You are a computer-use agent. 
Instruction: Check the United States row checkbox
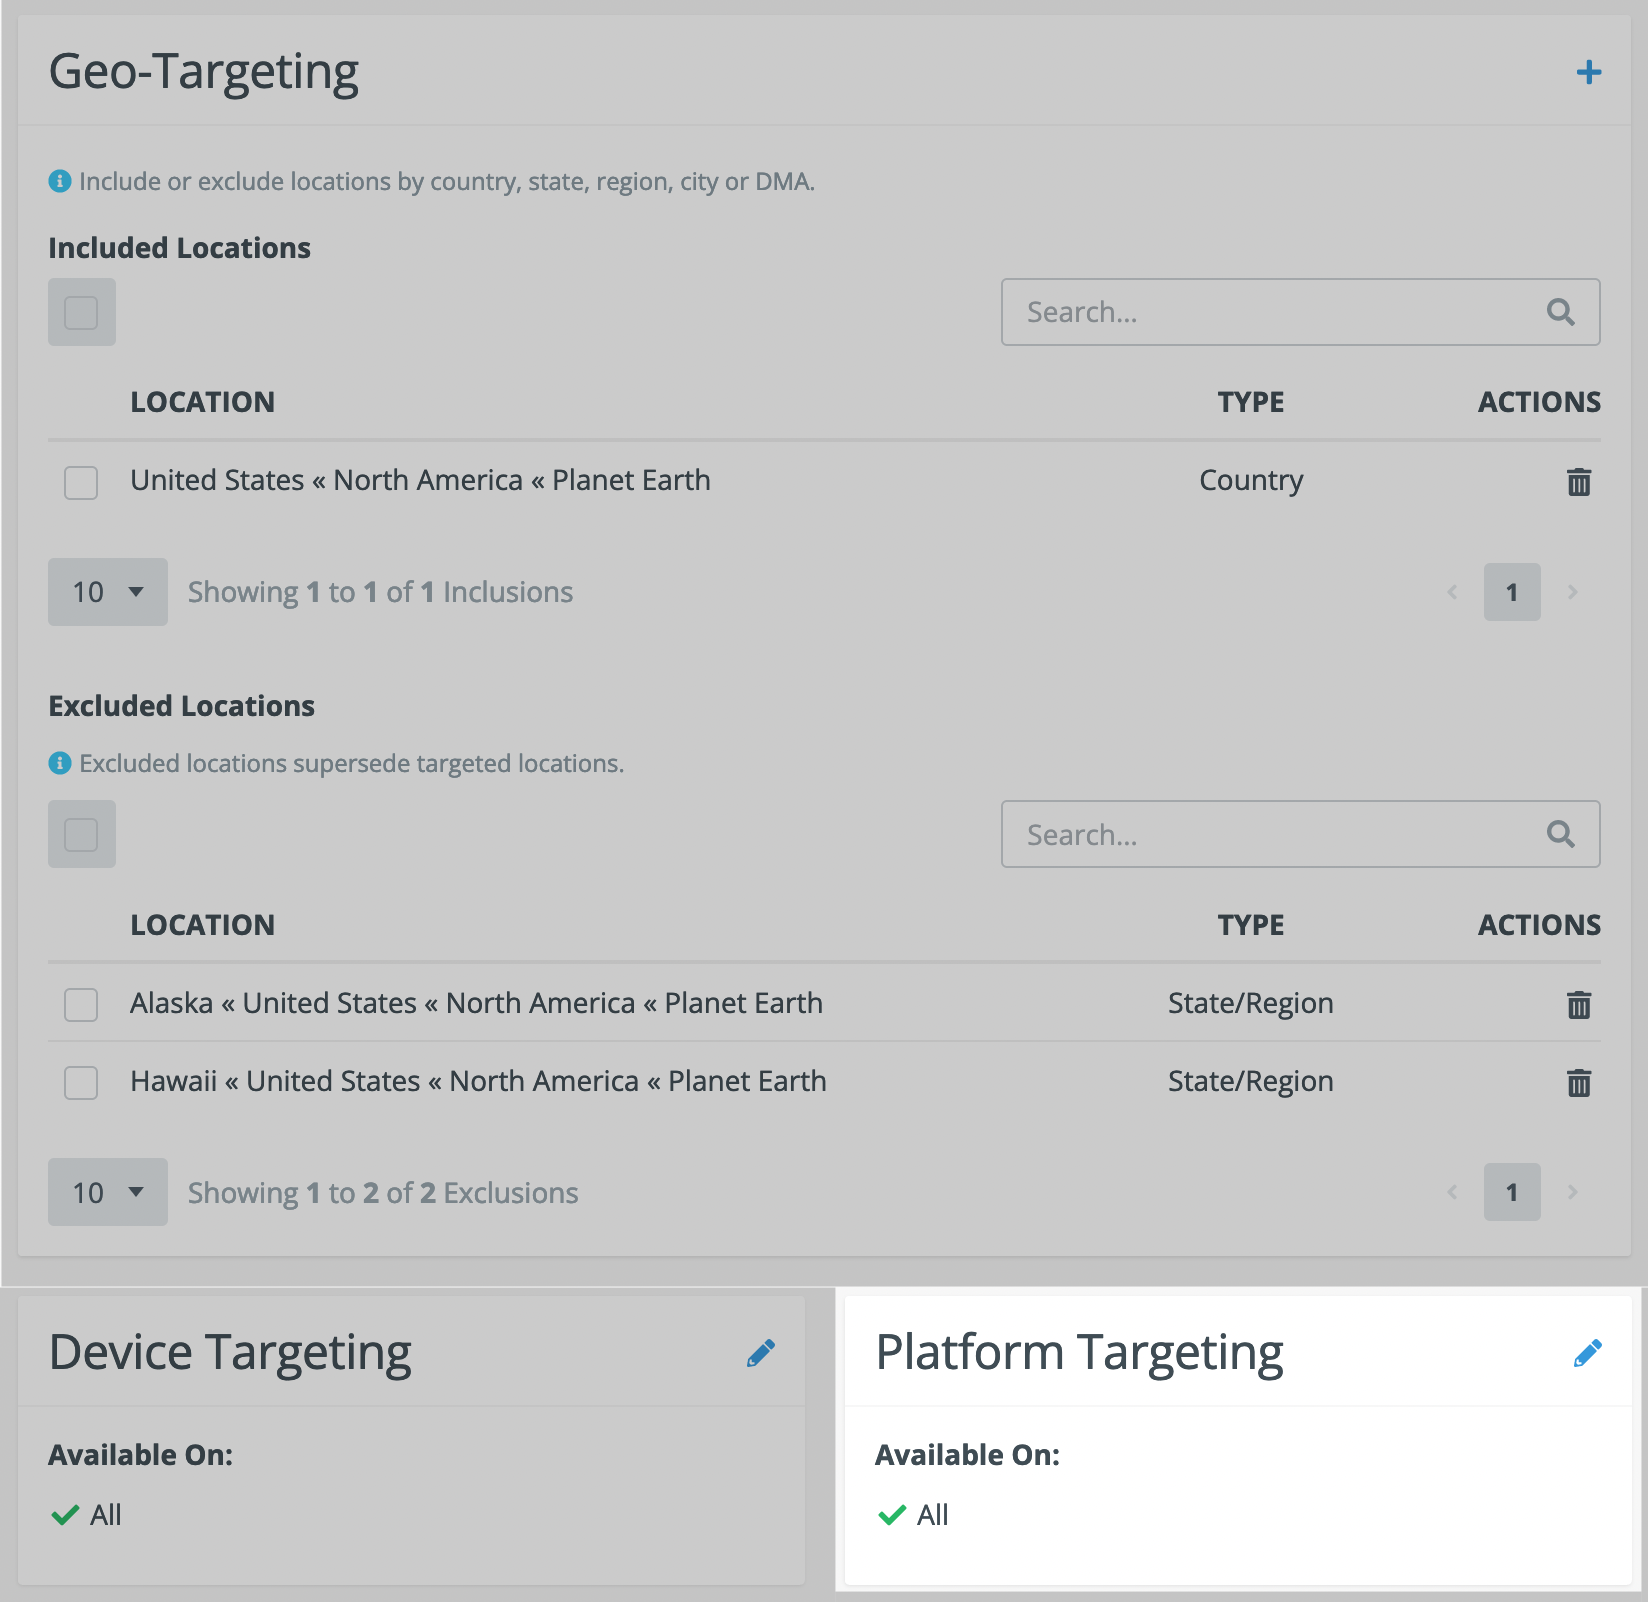click(81, 482)
